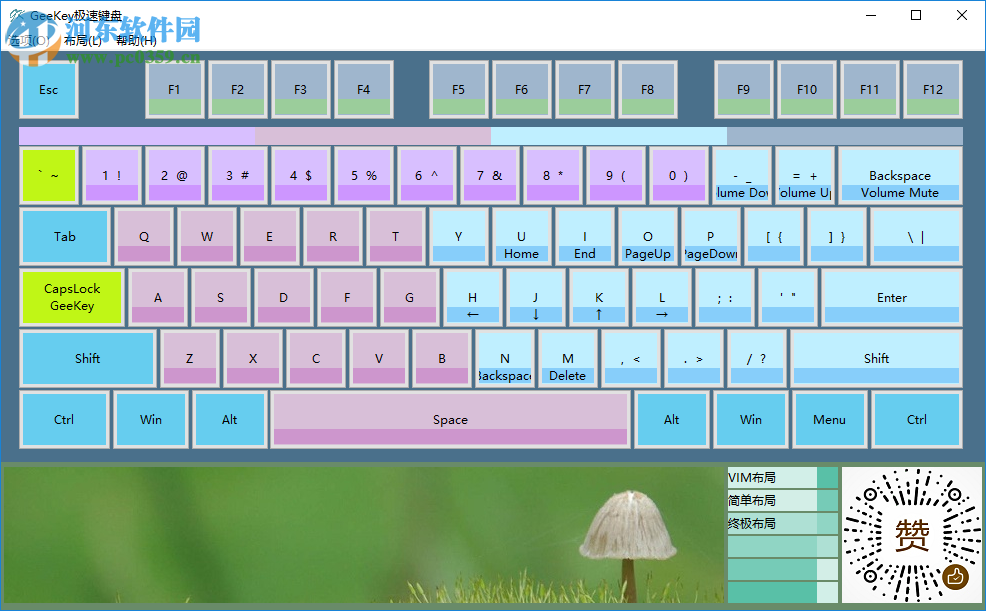Click the 赞 QR code image
Viewport: 986px width, 611px height.
[x=912, y=535]
